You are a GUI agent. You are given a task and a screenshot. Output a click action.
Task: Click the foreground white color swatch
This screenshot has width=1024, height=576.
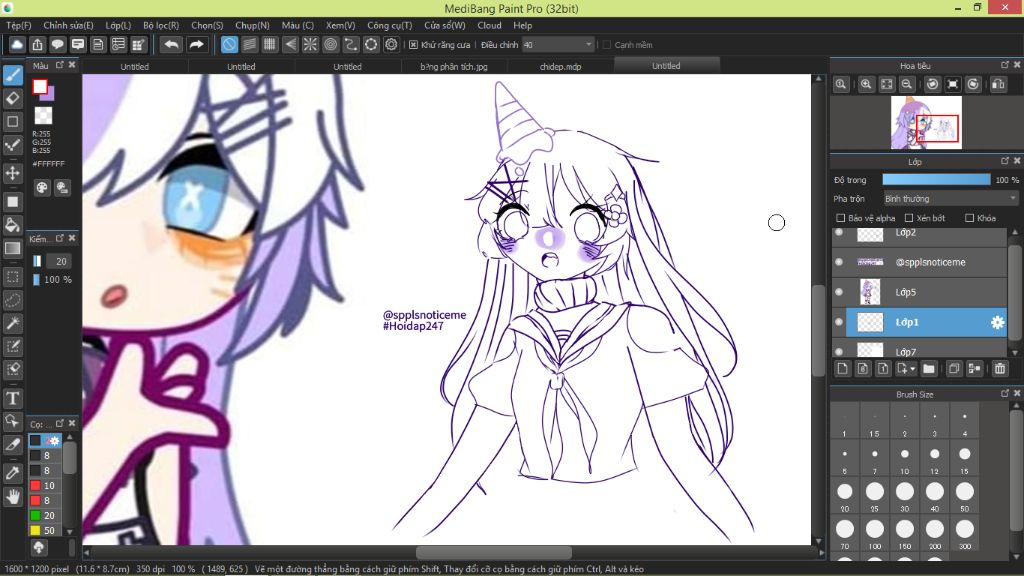point(40,86)
